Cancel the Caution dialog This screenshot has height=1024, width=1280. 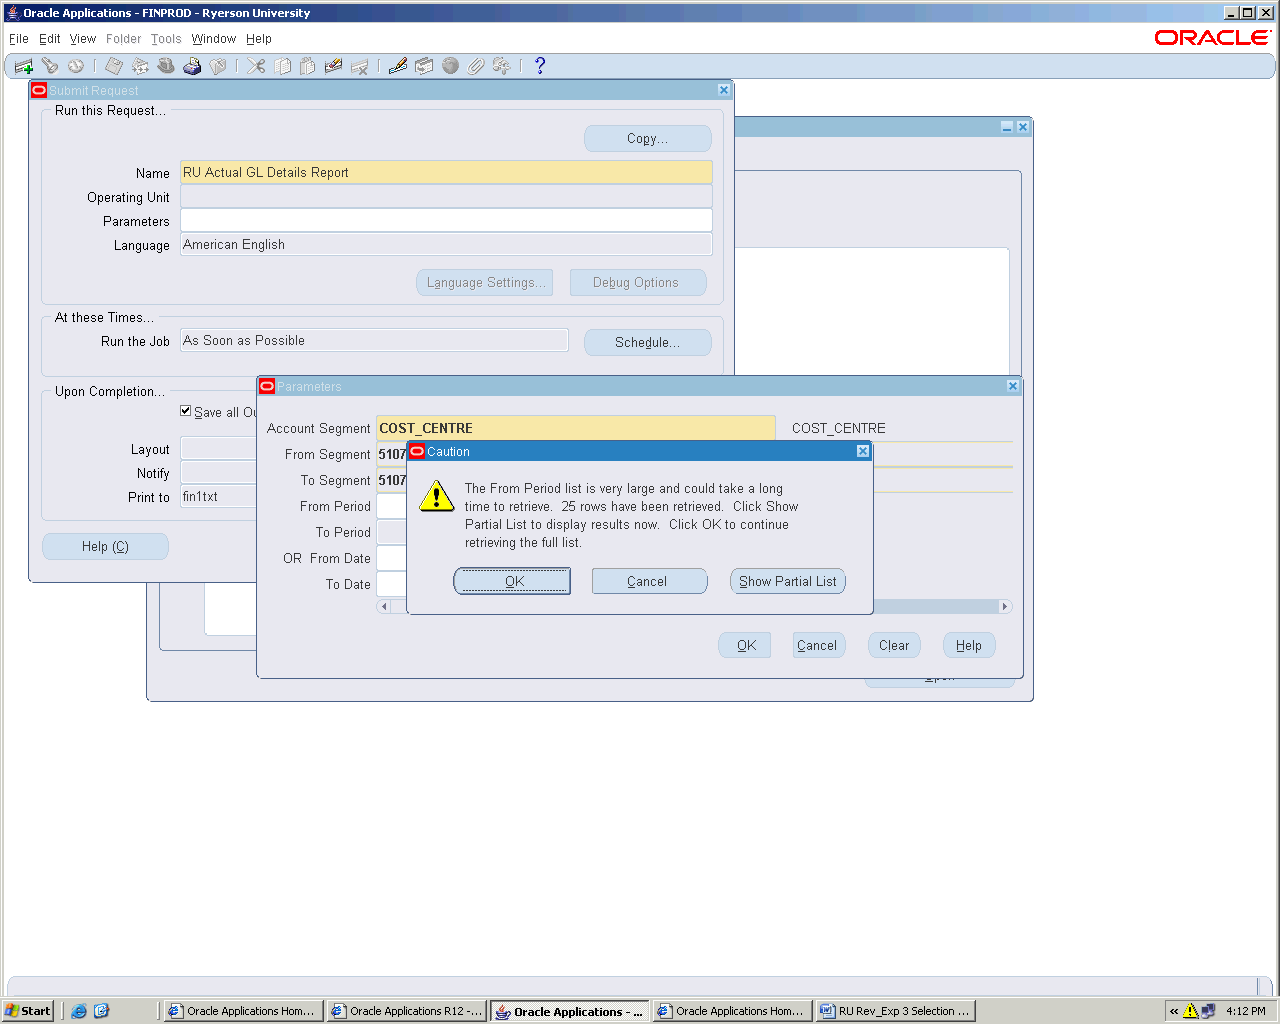[x=649, y=581]
